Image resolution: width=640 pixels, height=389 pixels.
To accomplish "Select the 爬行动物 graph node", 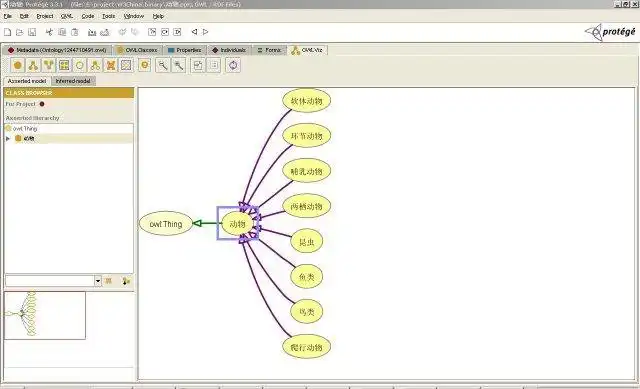I will [x=307, y=347].
